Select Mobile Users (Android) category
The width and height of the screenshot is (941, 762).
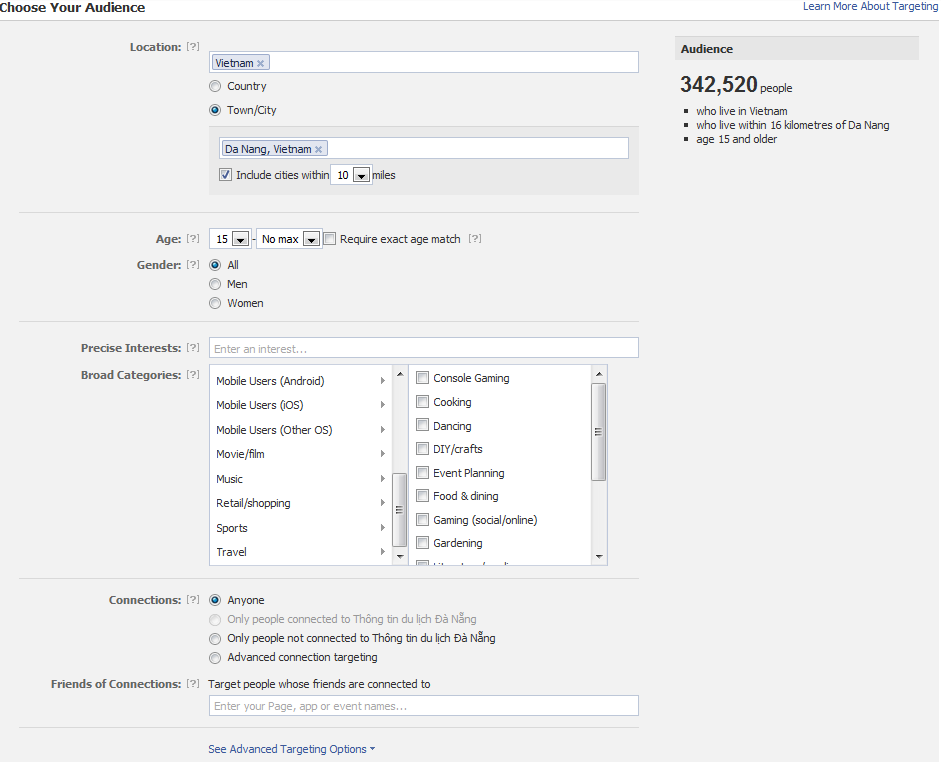[x=270, y=381]
